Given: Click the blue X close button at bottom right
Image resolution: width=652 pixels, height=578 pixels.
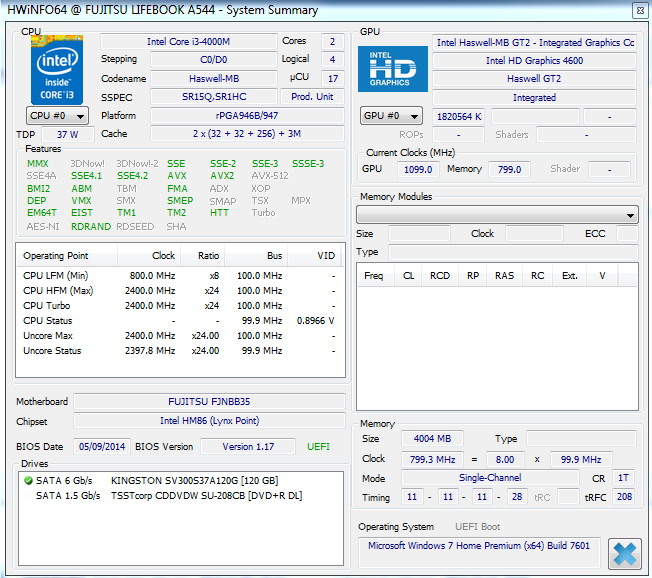Looking at the screenshot, I should point(624,554).
